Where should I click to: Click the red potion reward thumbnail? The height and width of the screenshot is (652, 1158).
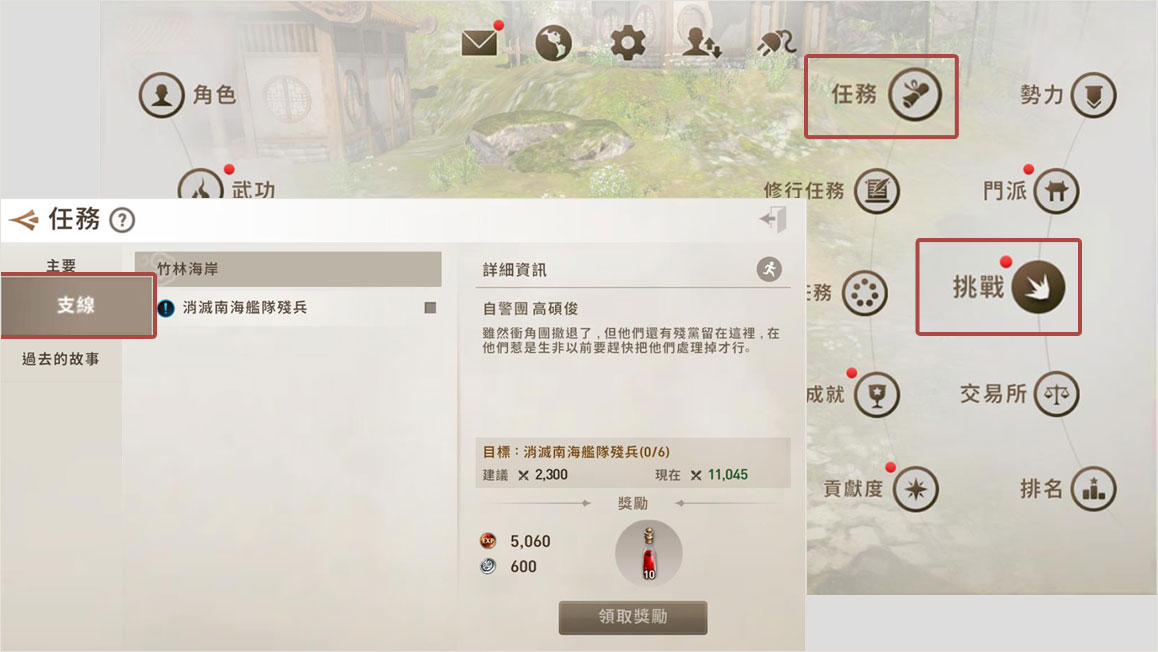pyautogui.click(x=648, y=553)
